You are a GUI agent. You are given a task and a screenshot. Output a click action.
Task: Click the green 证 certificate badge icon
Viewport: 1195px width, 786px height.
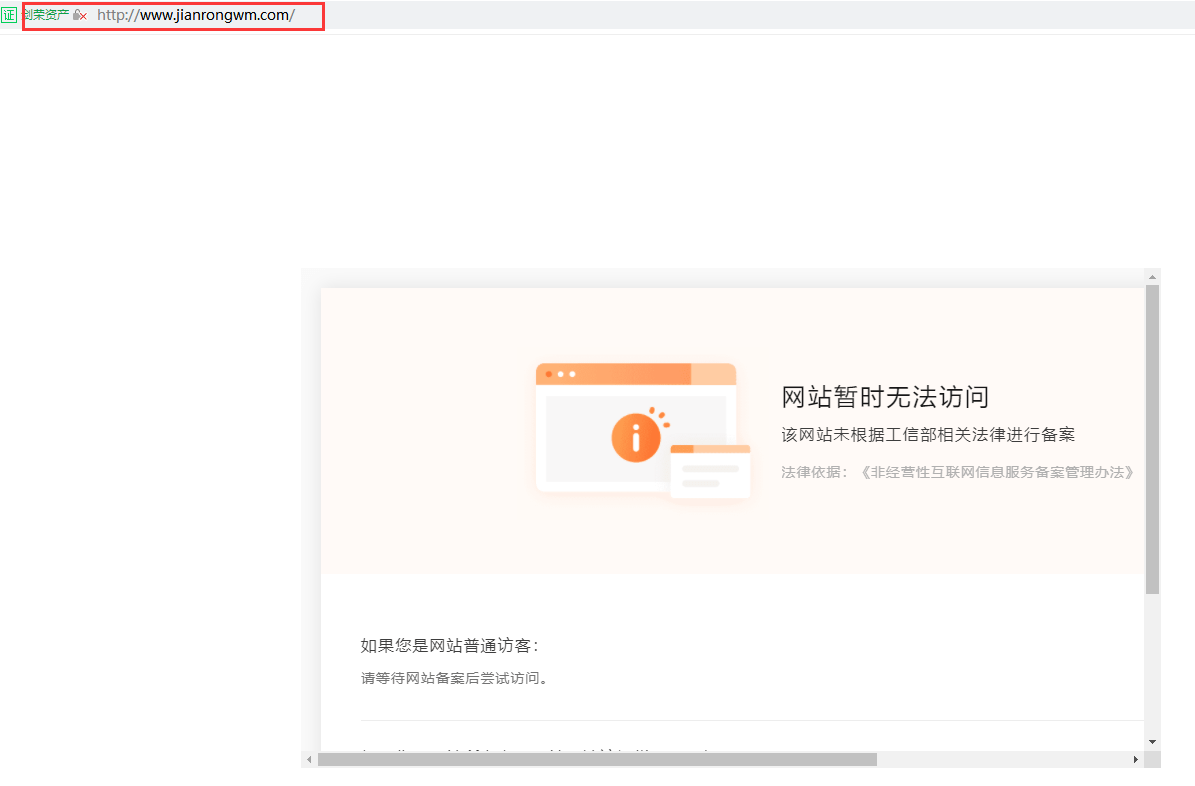(x=10, y=15)
